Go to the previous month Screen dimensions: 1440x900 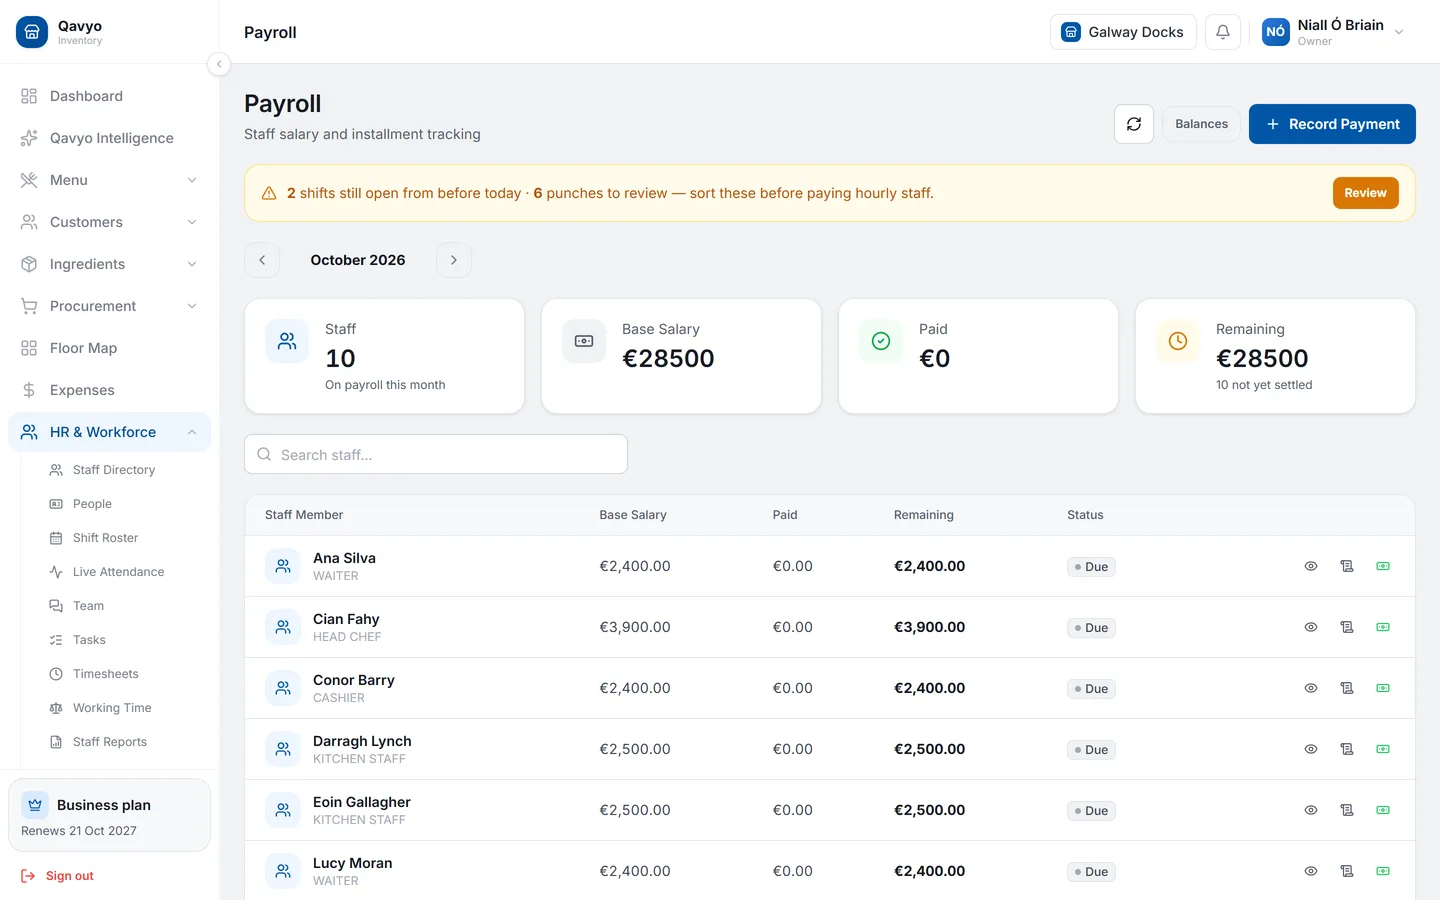tap(262, 260)
